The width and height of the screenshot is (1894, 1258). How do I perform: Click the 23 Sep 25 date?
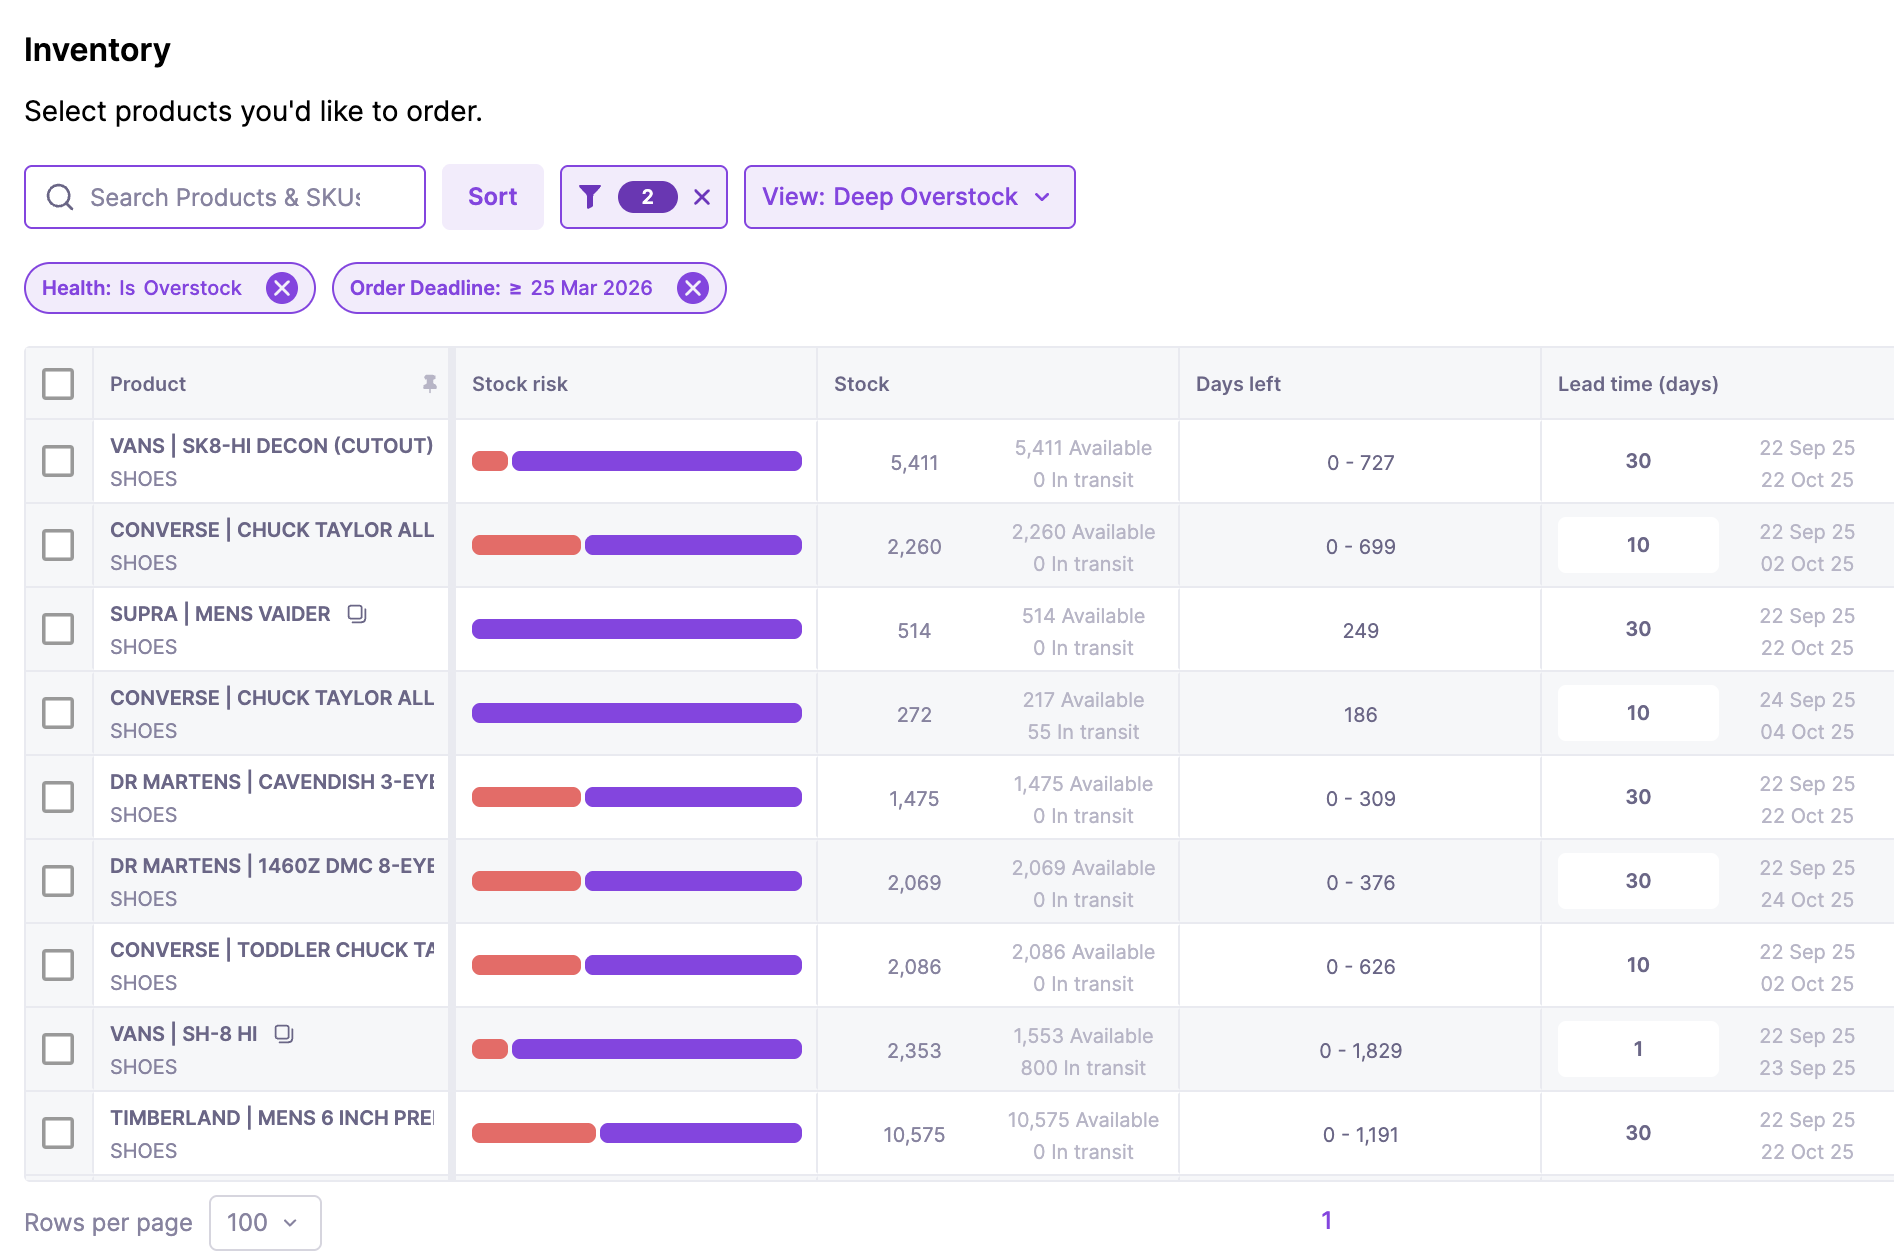(x=1807, y=1068)
